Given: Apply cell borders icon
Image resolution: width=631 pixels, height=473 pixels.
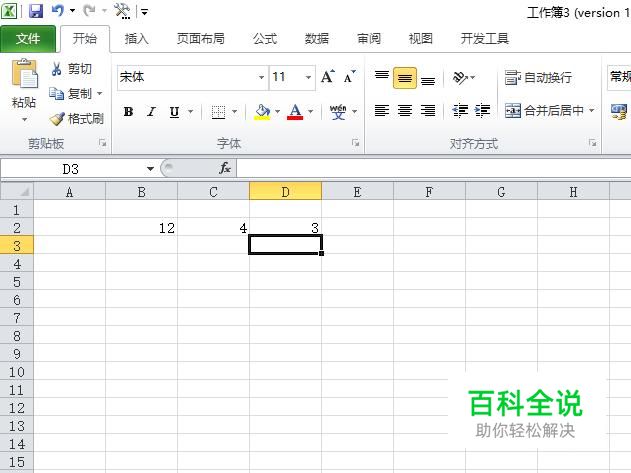Looking at the screenshot, I should (219, 112).
